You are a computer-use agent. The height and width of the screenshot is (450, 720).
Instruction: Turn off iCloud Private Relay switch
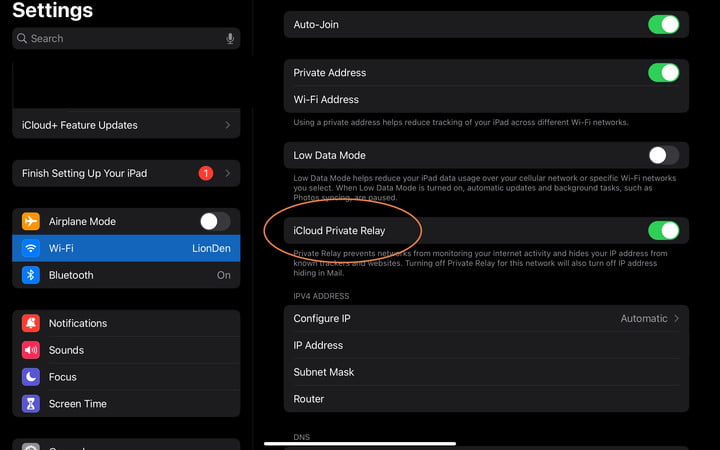[664, 231]
